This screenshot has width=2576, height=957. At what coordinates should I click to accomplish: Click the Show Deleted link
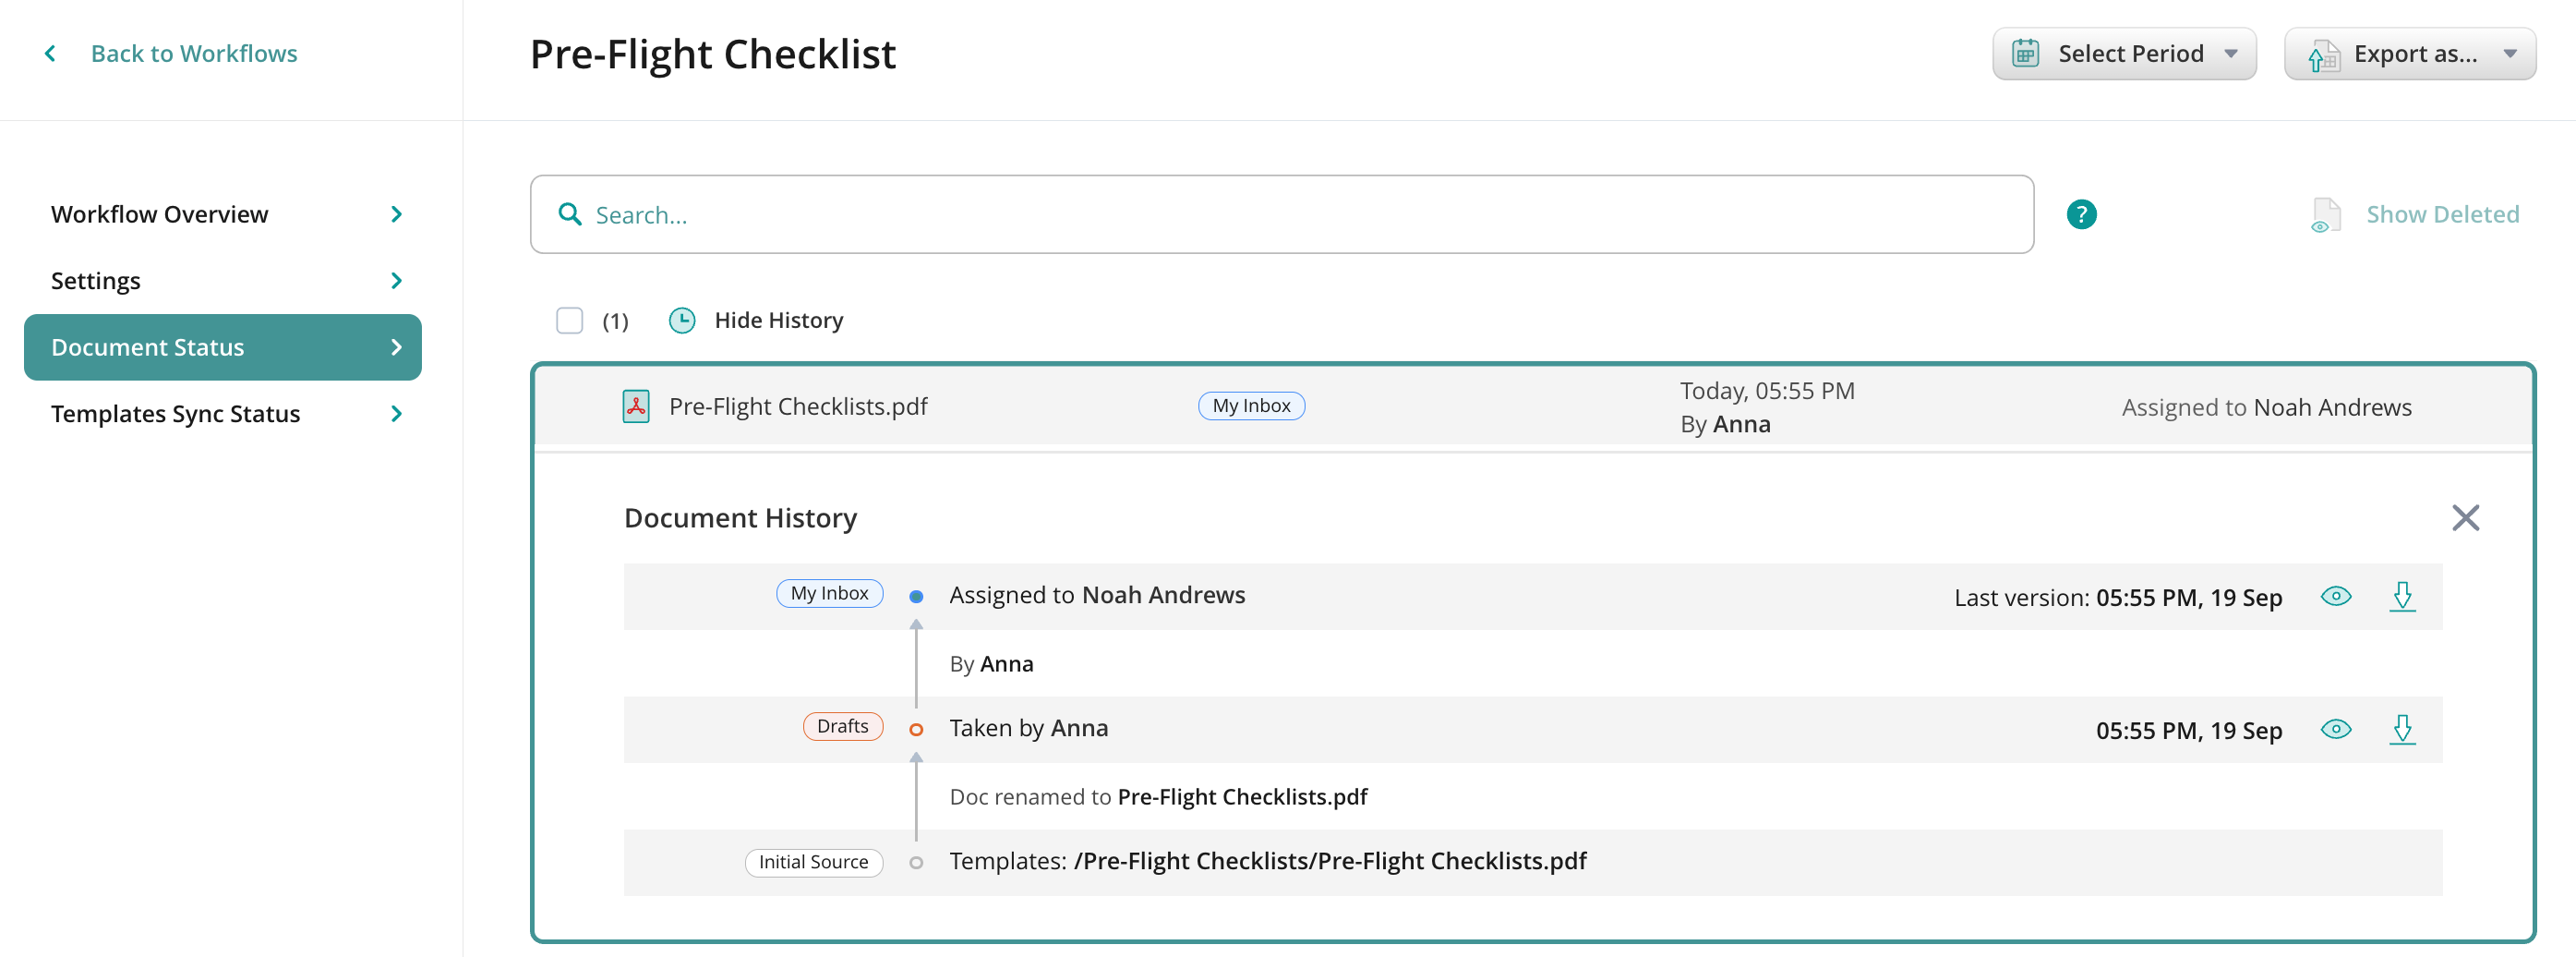click(2441, 214)
